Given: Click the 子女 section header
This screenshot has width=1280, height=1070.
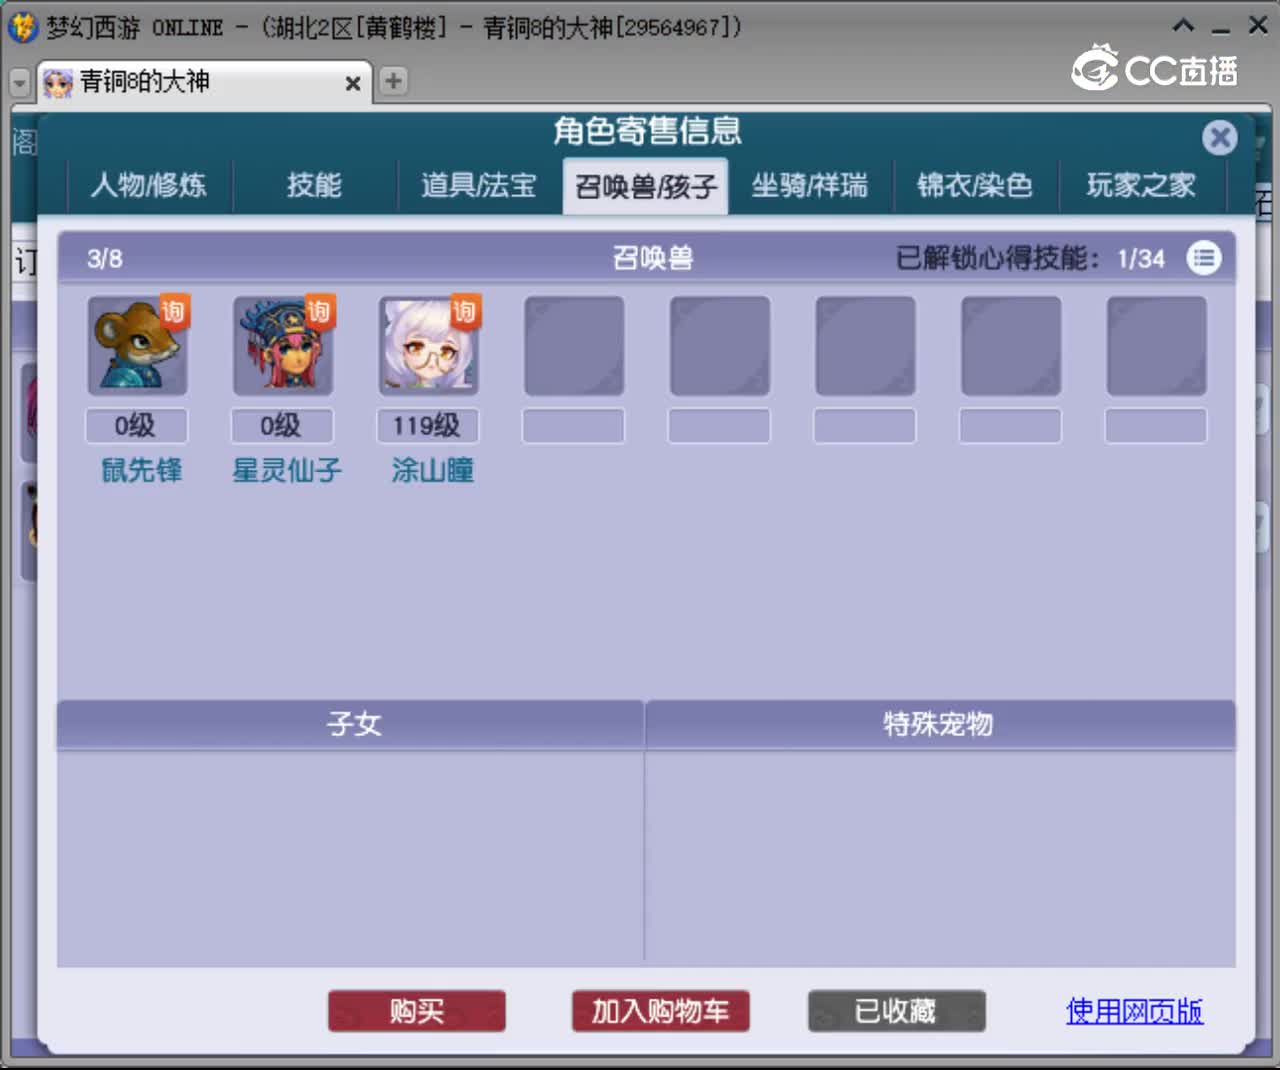Looking at the screenshot, I should pyautogui.click(x=350, y=724).
